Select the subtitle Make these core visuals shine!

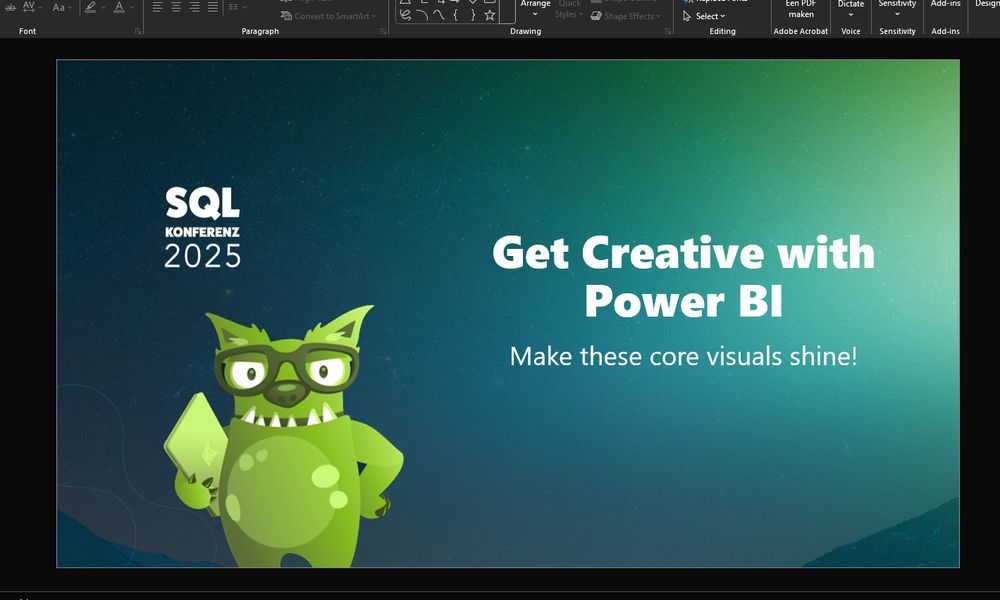pos(683,356)
